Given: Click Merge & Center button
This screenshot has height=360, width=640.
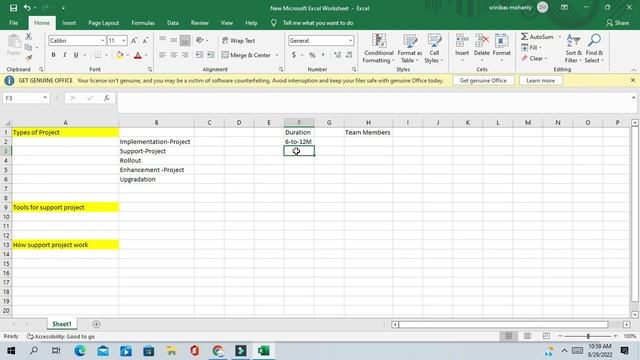Looking at the screenshot, I should pos(246,55).
